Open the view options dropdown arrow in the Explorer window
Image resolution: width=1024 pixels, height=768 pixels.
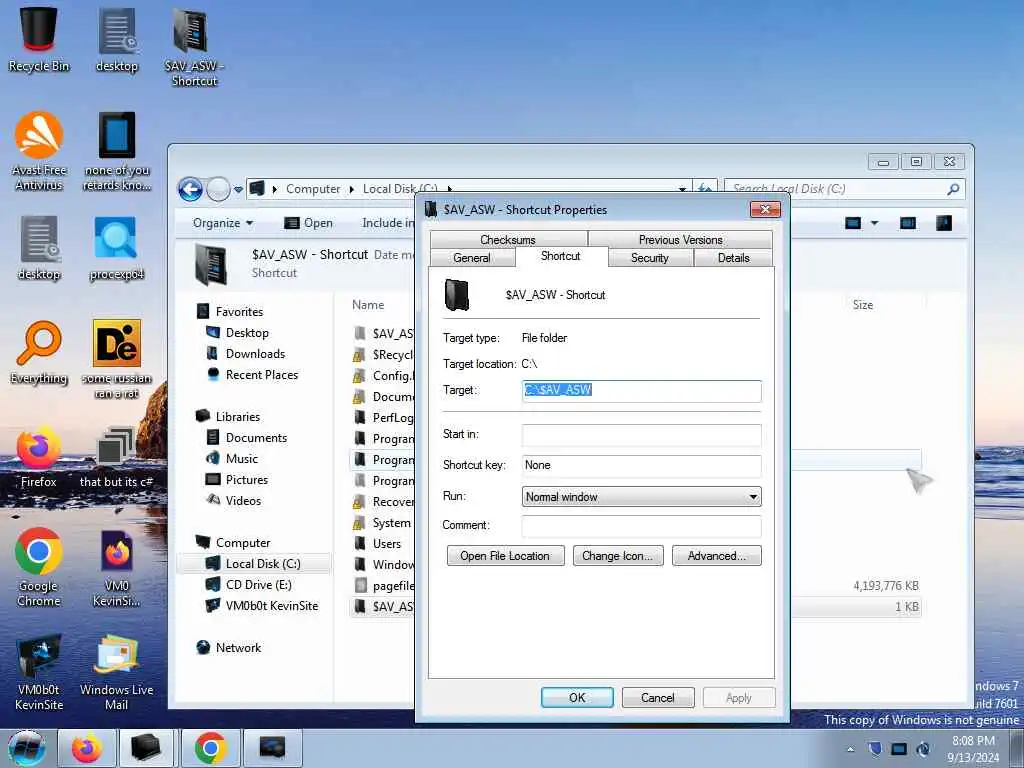tap(874, 223)
